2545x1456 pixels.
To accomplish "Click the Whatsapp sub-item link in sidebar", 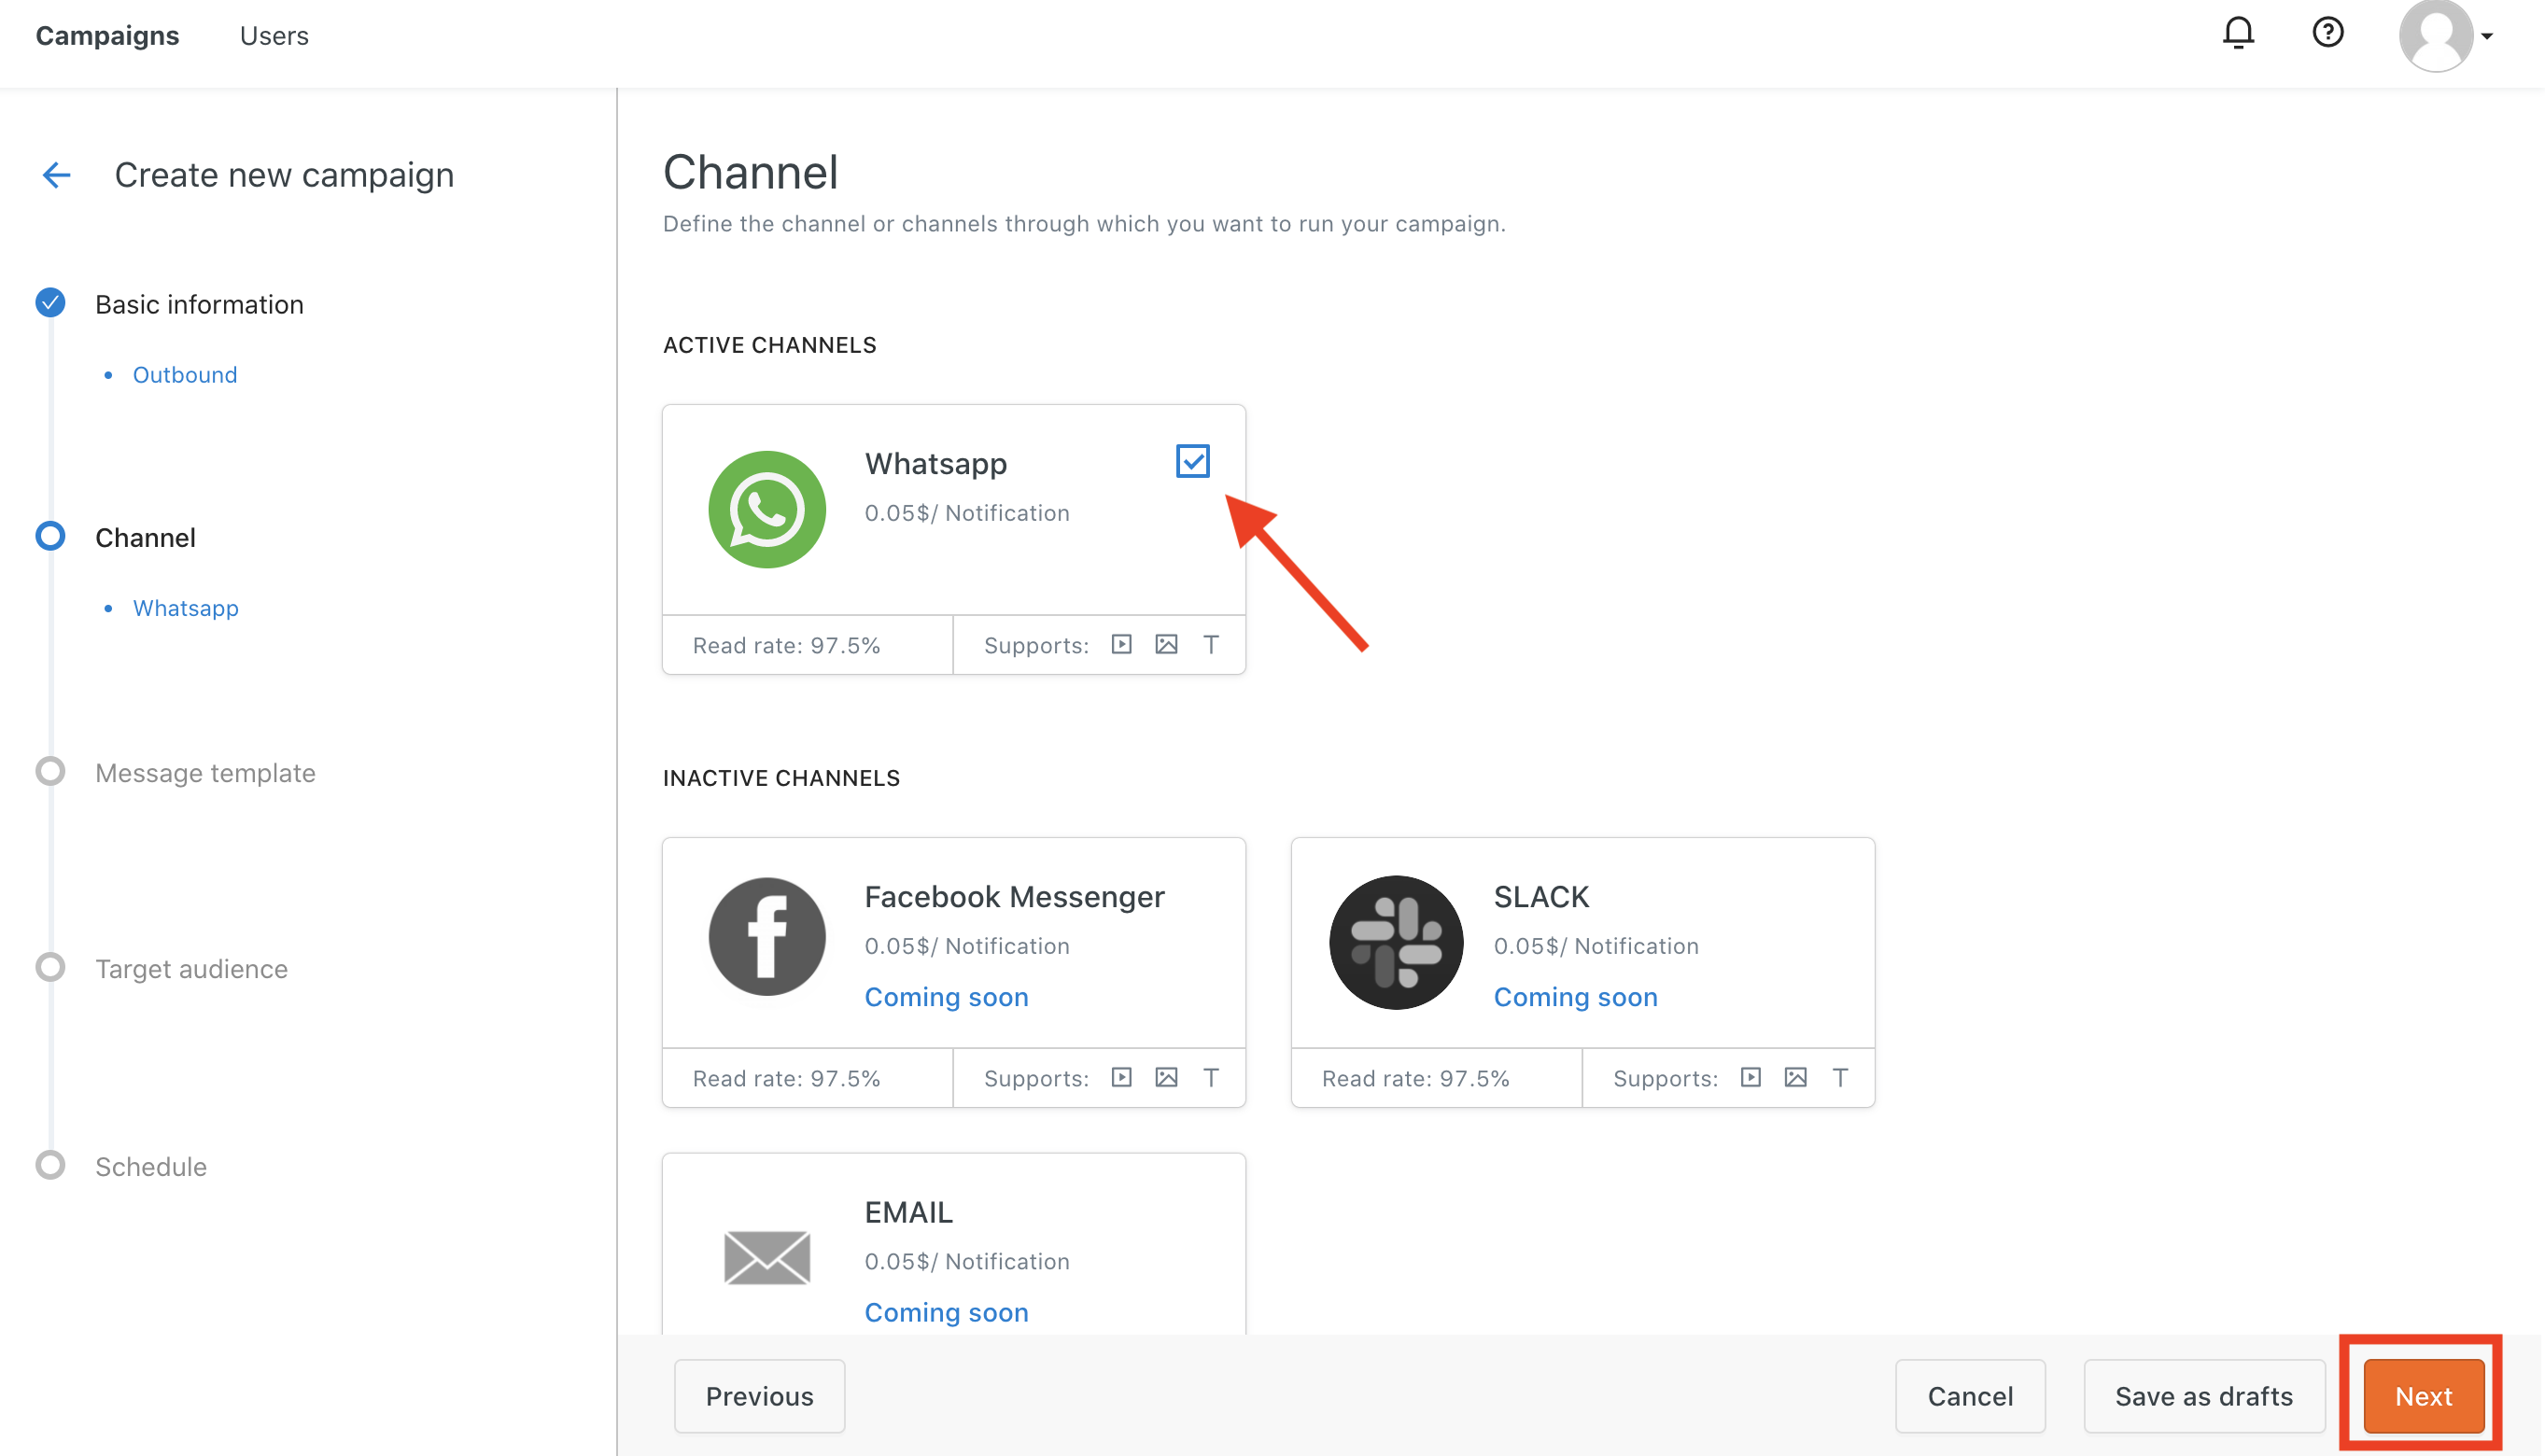I will pyautogui.click(x=186, y=608).
